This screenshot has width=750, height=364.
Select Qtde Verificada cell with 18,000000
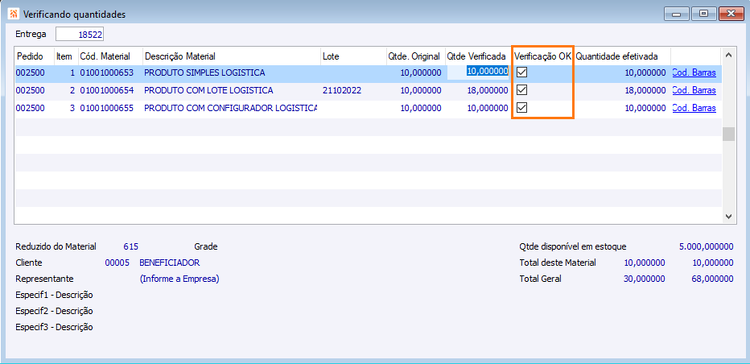tap(477, 90)
